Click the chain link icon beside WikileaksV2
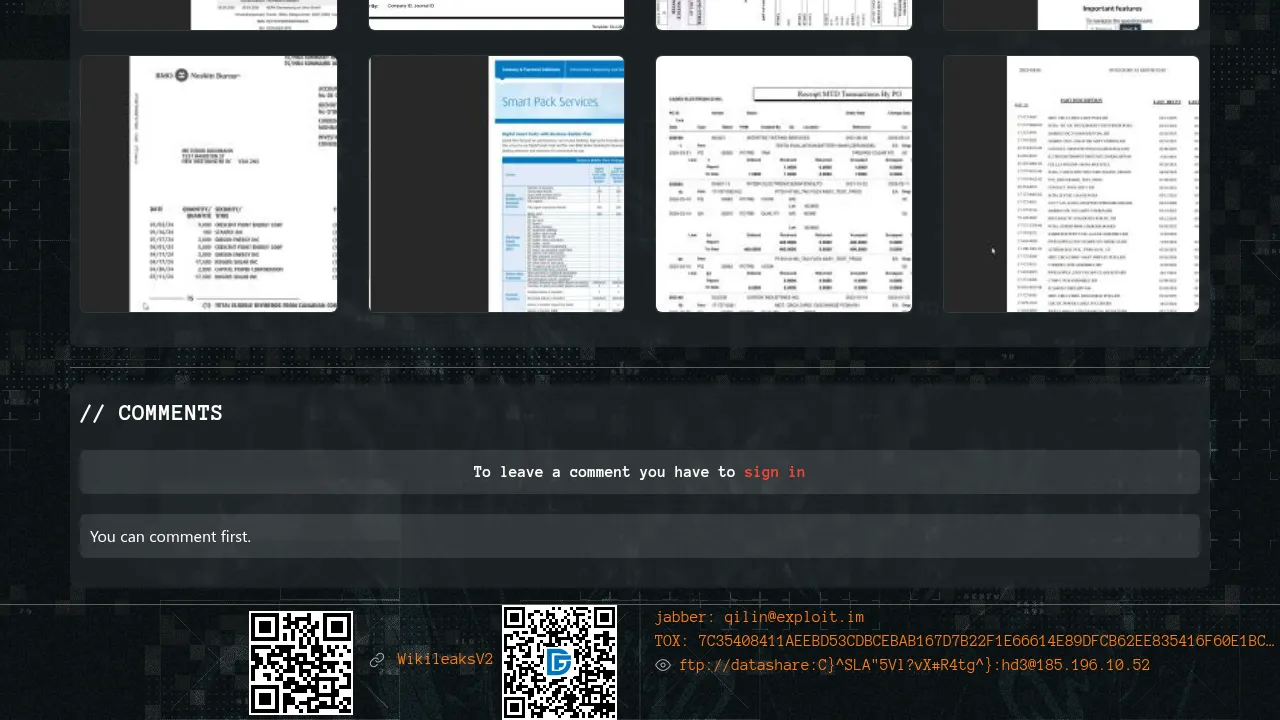Screen dimensions: 1280x720 pos(377,660)
